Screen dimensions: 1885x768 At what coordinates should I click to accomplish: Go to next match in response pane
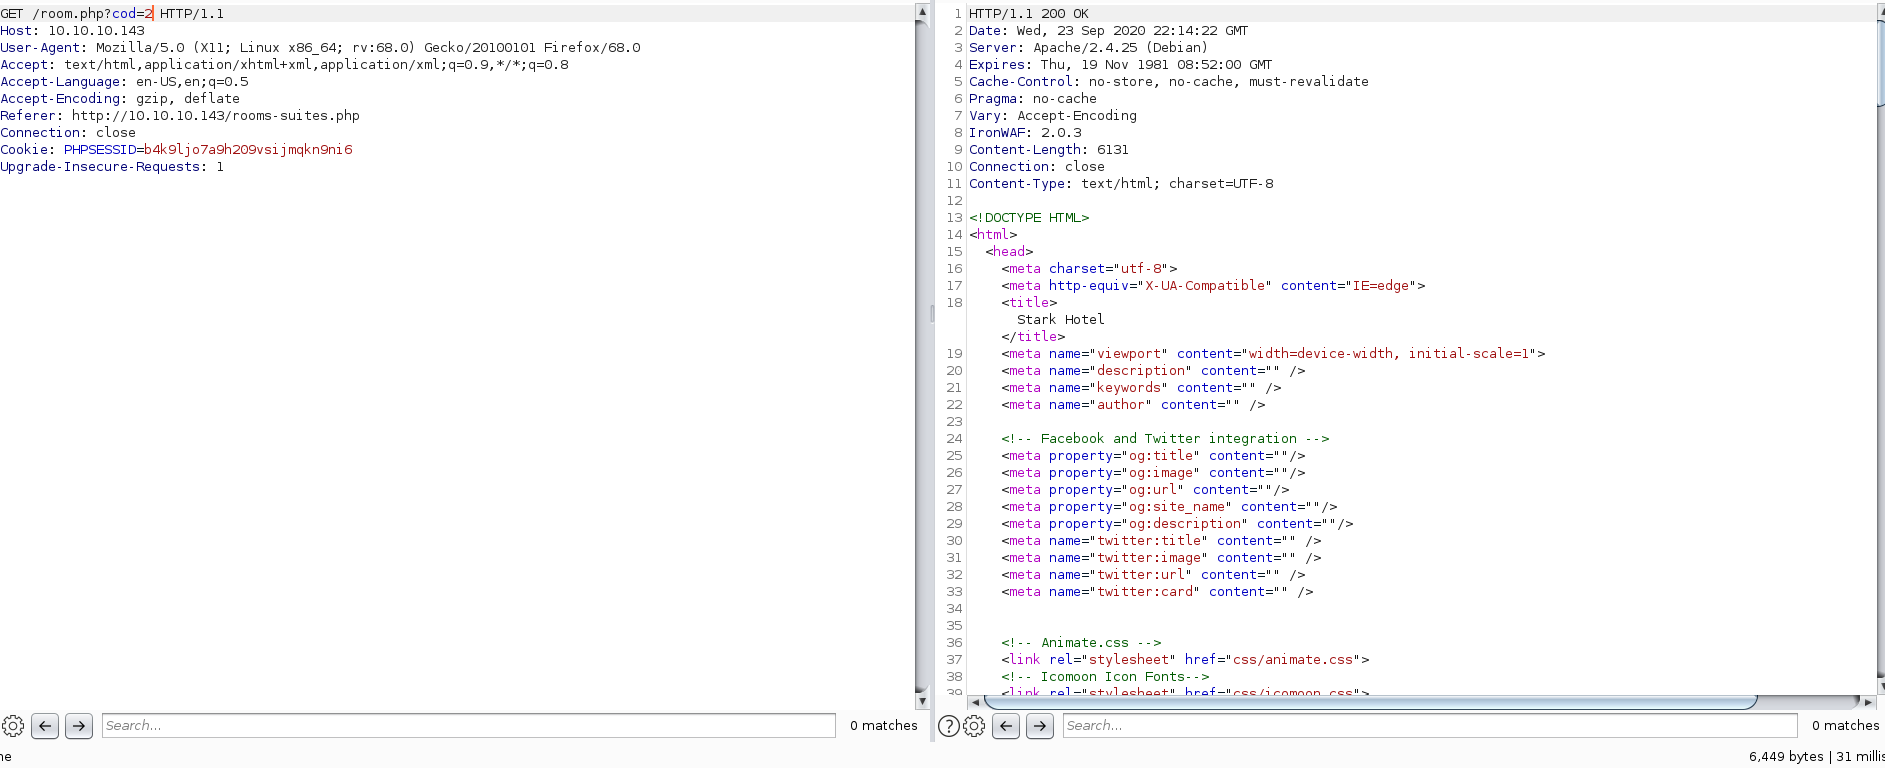(x=1040, y=726)
